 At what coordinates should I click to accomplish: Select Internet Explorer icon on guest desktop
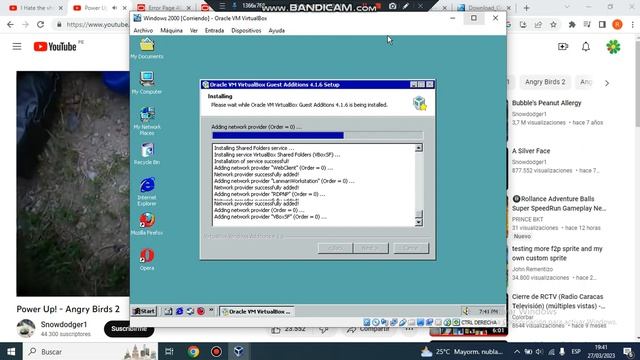pyautogui.click(x=147, y=191)
